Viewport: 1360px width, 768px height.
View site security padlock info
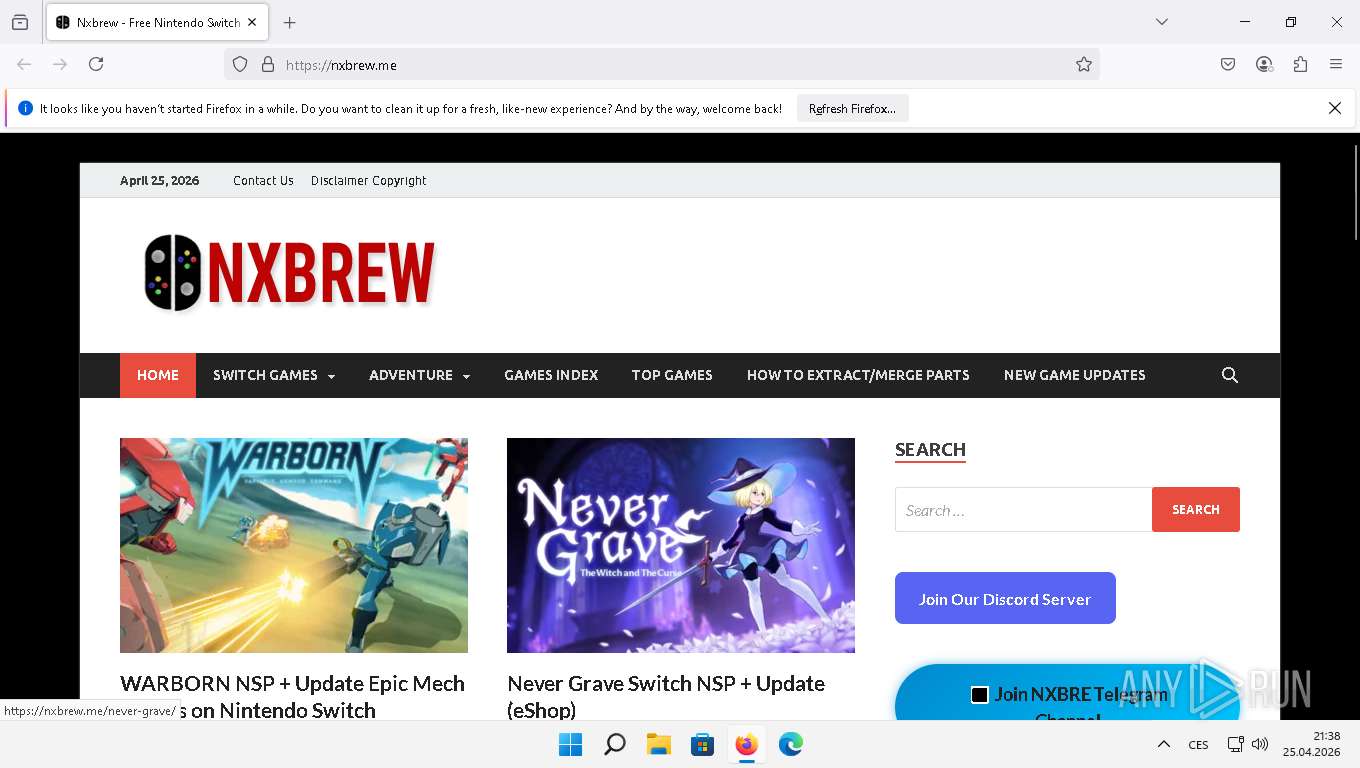268,64
